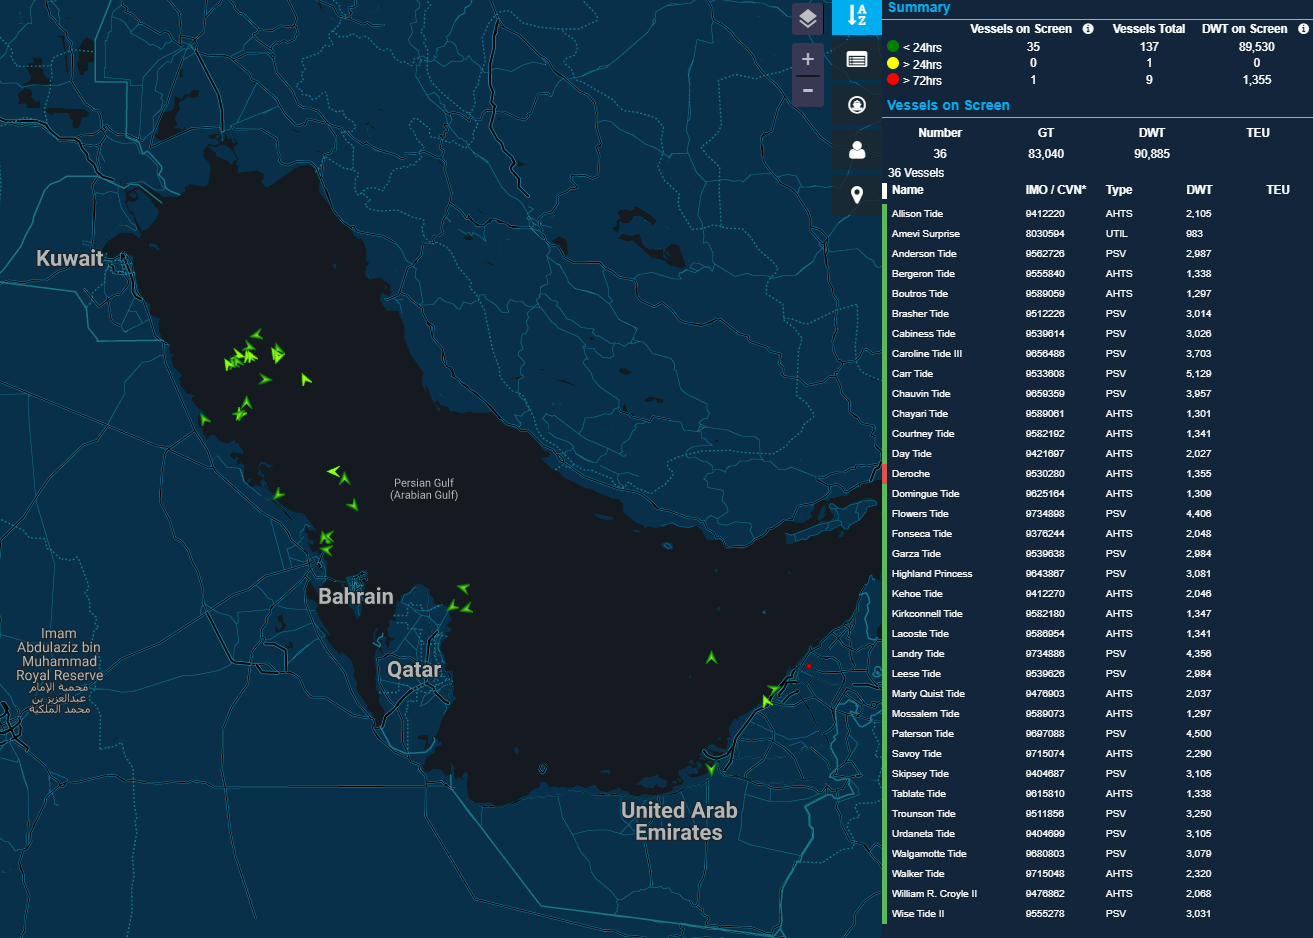Open the Summary section header
The height and width of the screenshot is (938, 1313).
tap(919, 7)
